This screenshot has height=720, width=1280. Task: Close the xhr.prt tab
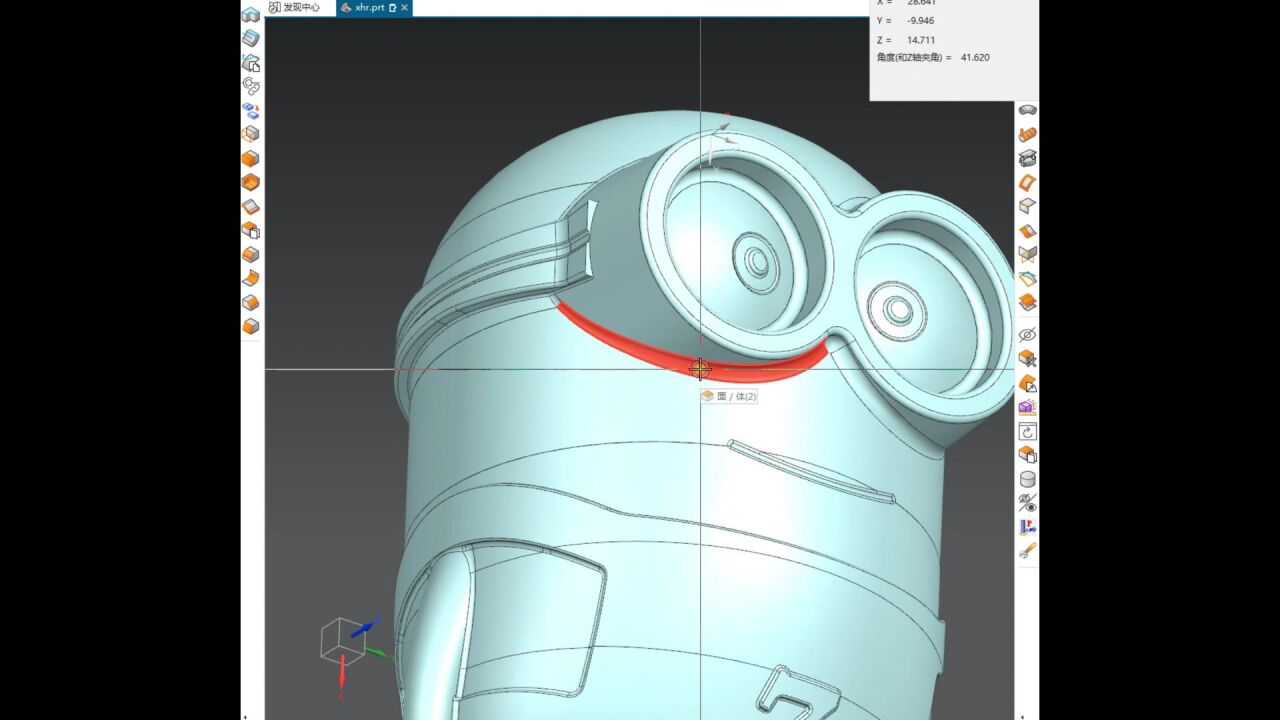point(405,8)
